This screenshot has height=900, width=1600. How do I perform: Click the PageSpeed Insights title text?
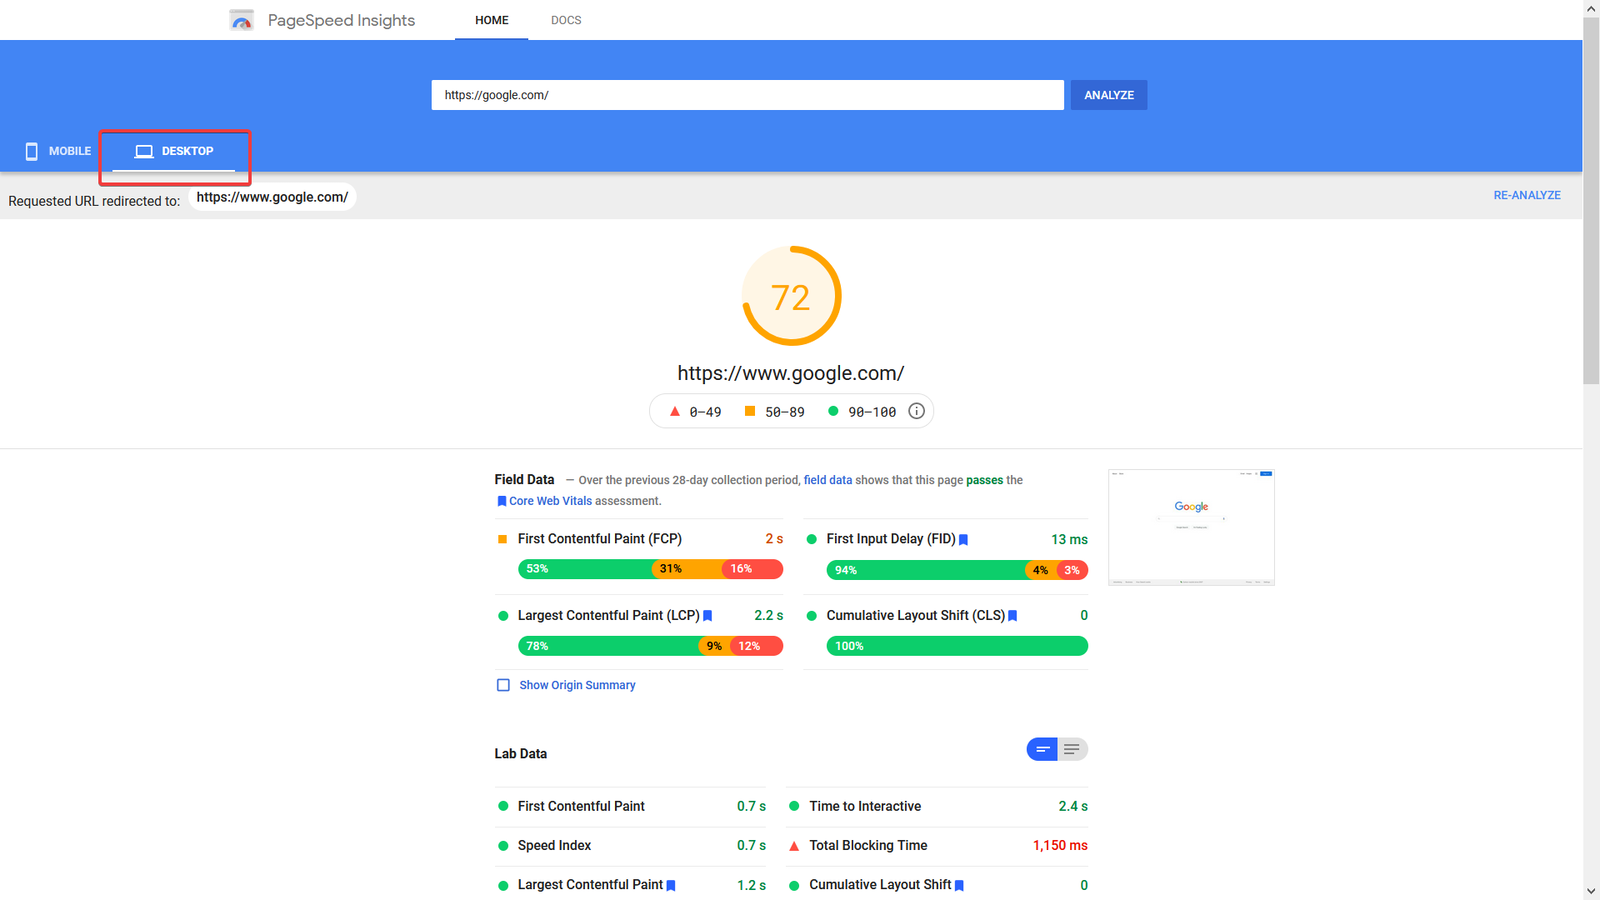click(341, 20)
